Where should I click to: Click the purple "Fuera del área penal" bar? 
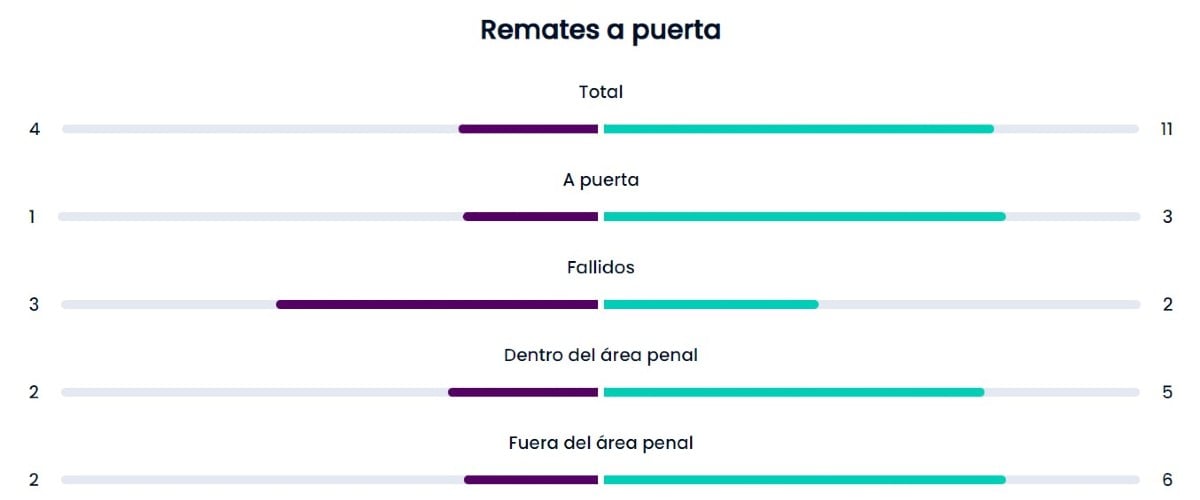[531, 480]
